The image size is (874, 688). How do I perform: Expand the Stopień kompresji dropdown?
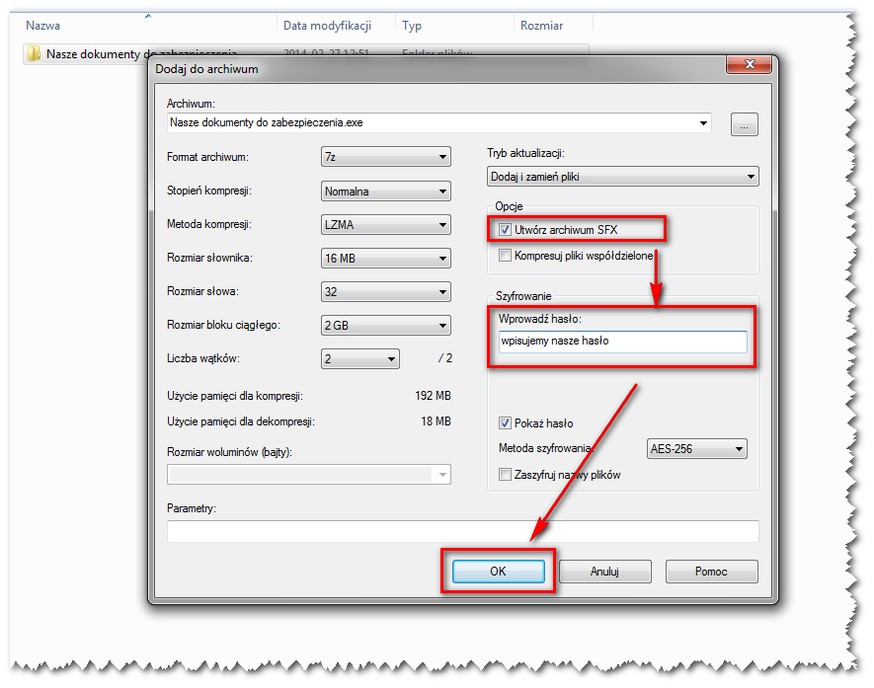coord(385,191)
